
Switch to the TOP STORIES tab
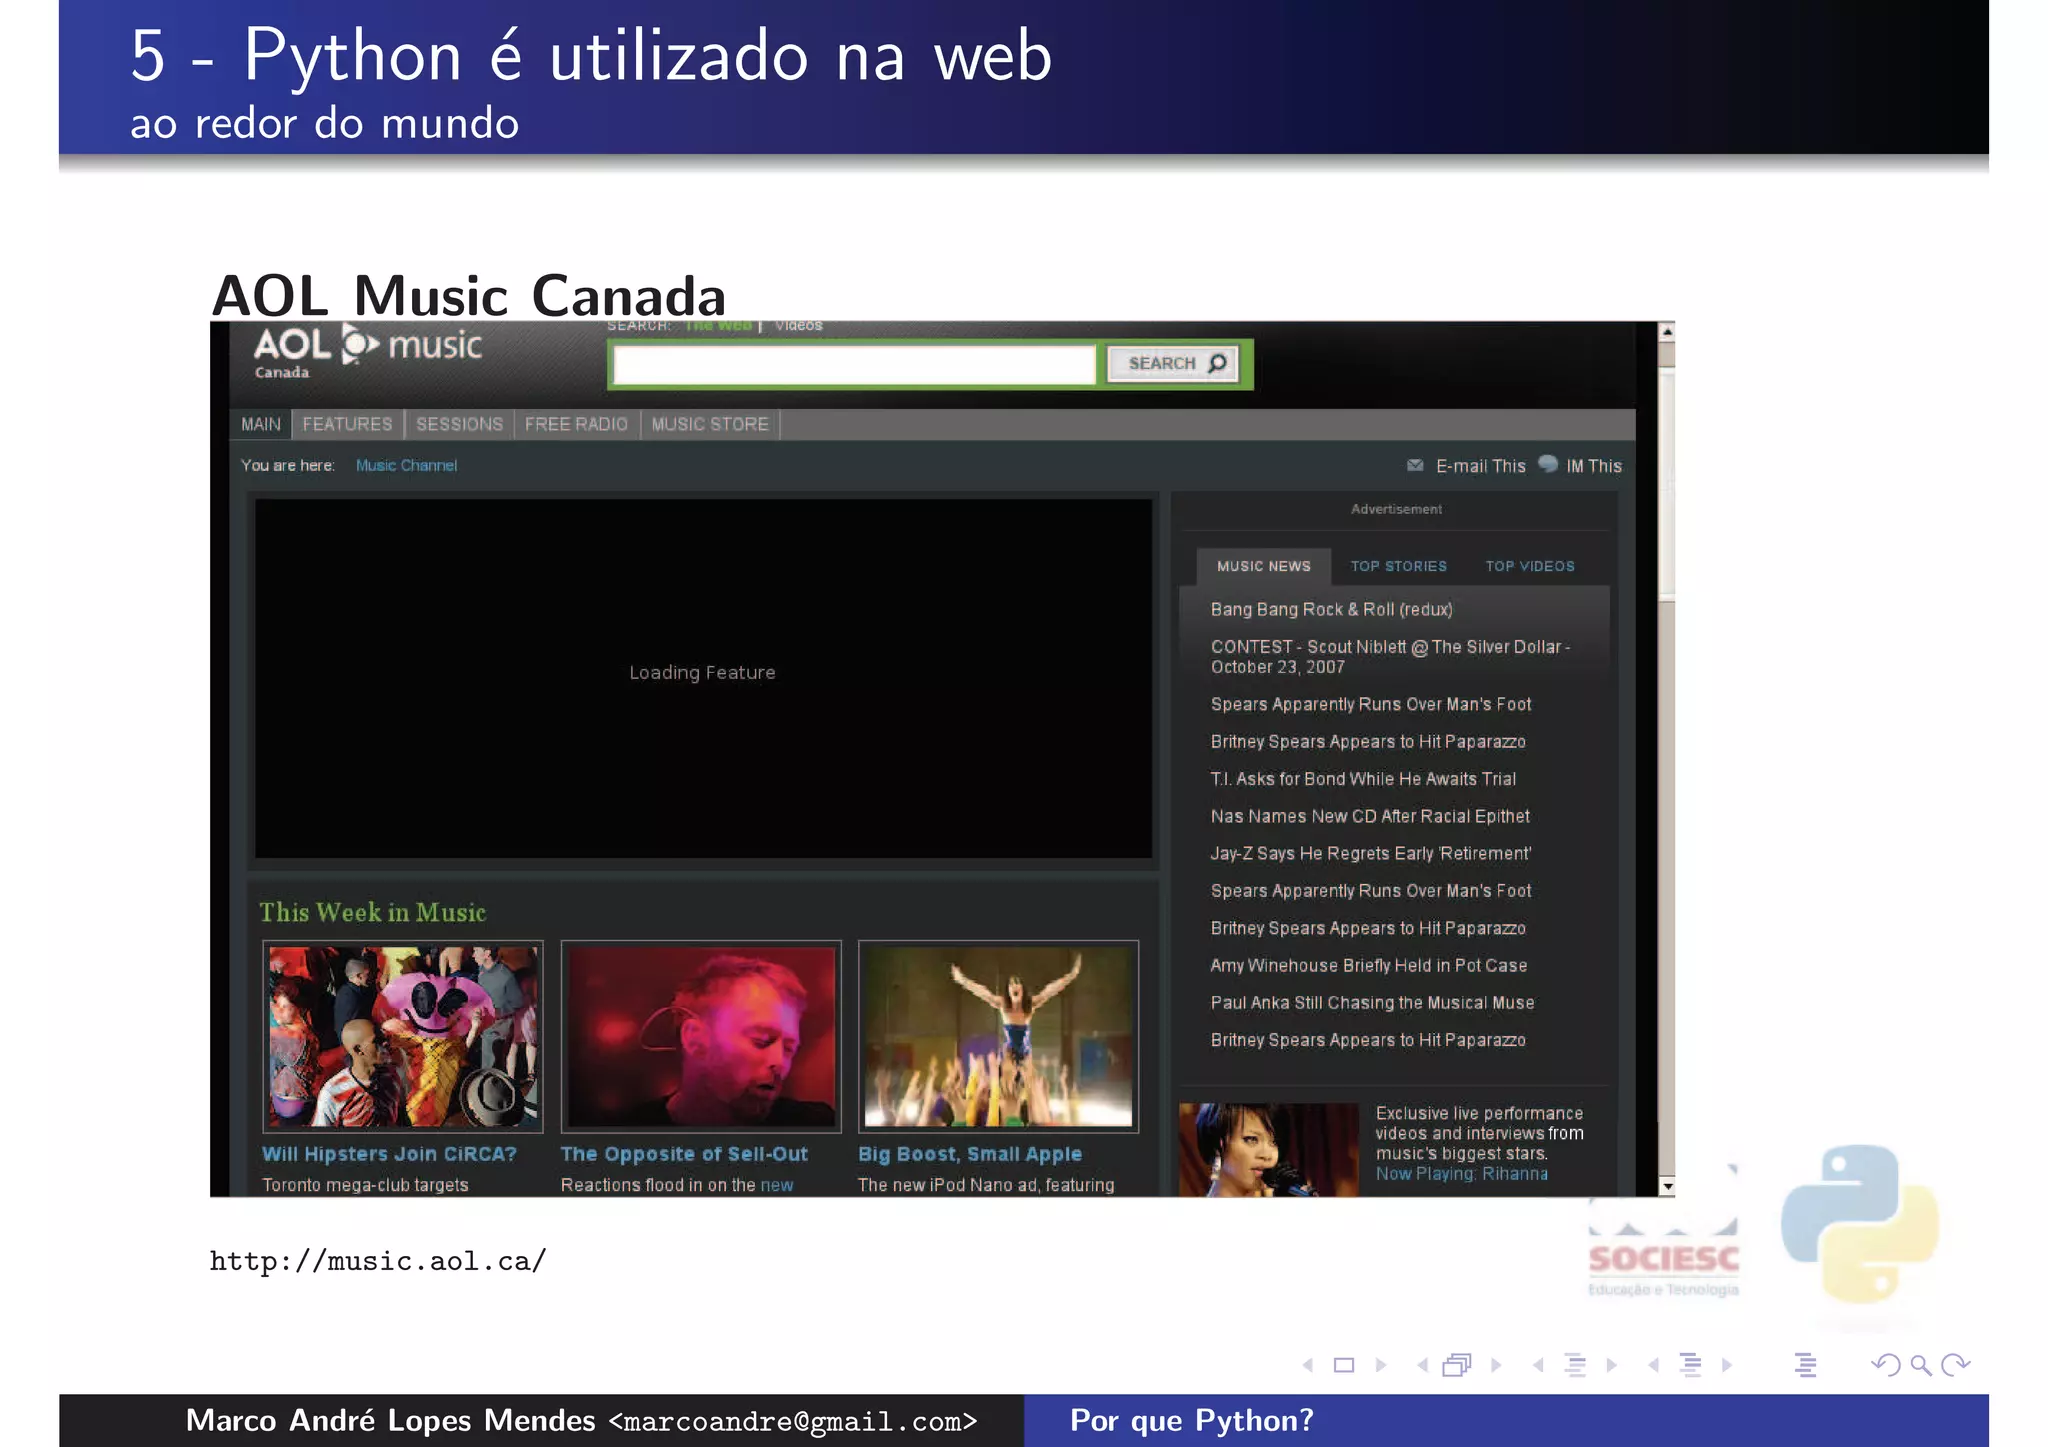[1398, 566]
